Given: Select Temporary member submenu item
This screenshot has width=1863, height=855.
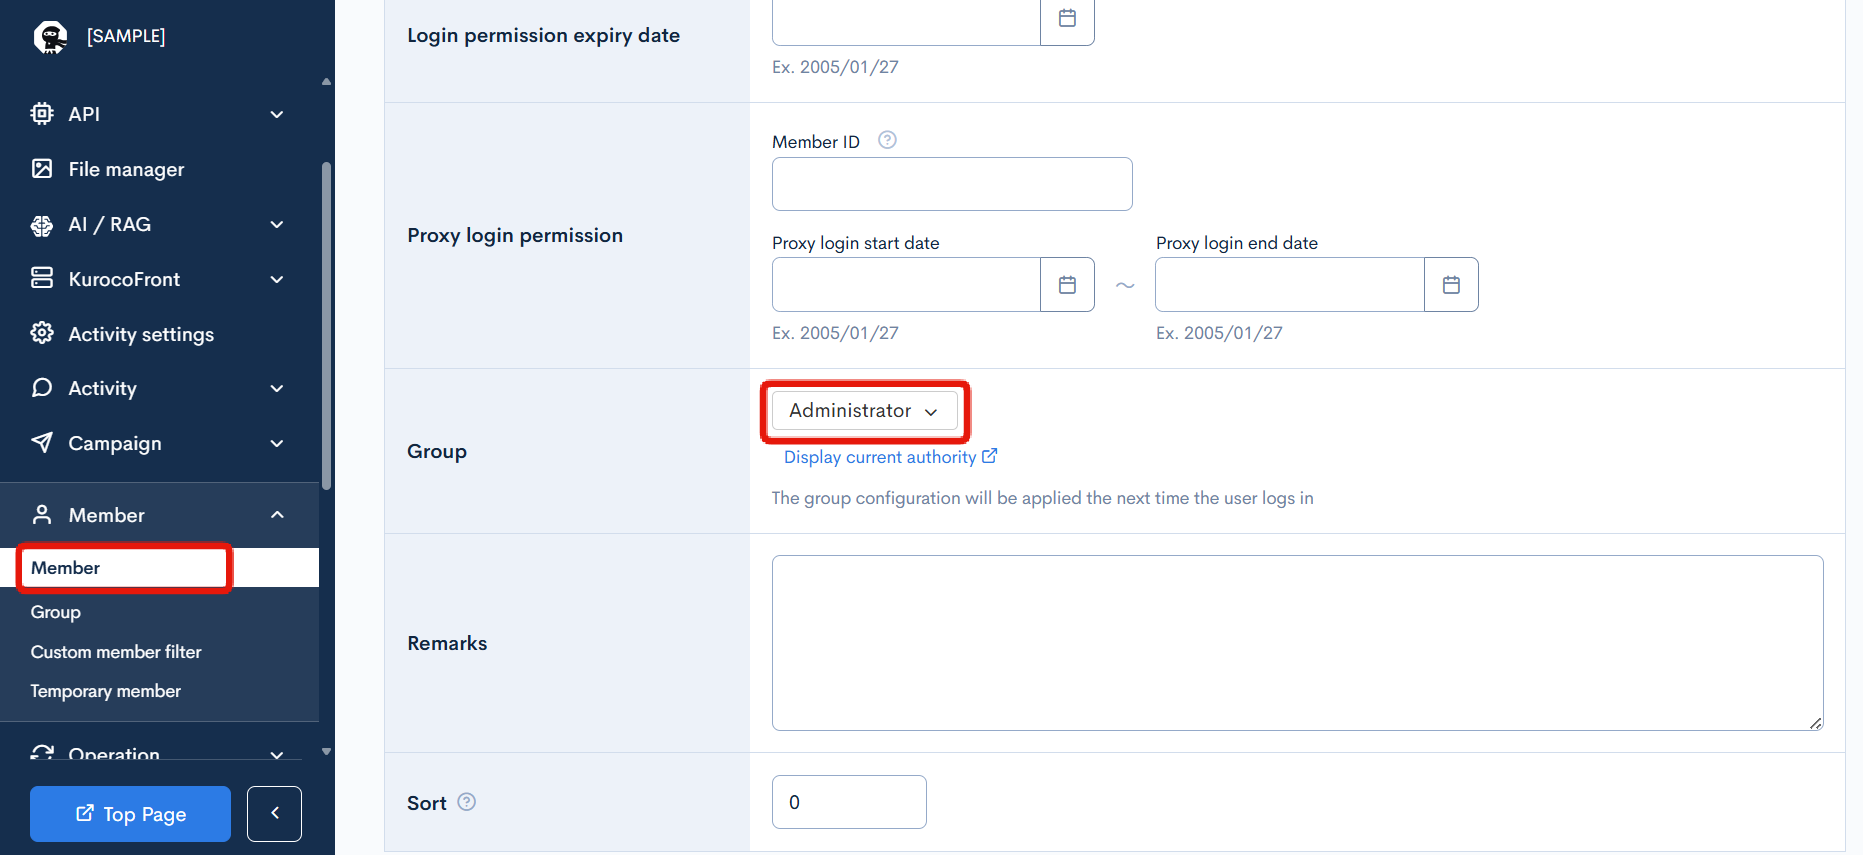Looking at the screenshot, I should [x=106, y=691].
